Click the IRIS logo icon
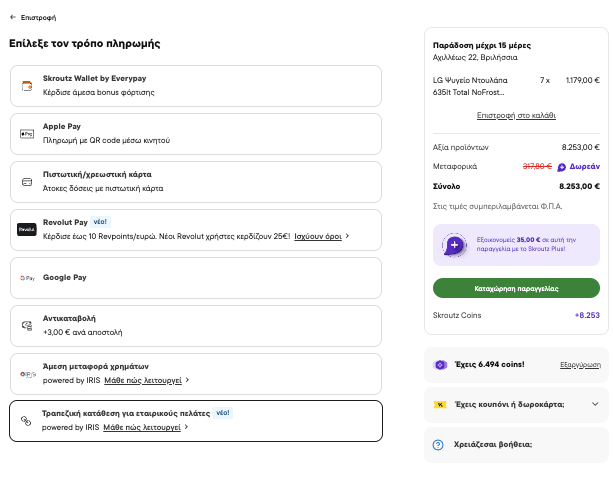 coord(28,374)
